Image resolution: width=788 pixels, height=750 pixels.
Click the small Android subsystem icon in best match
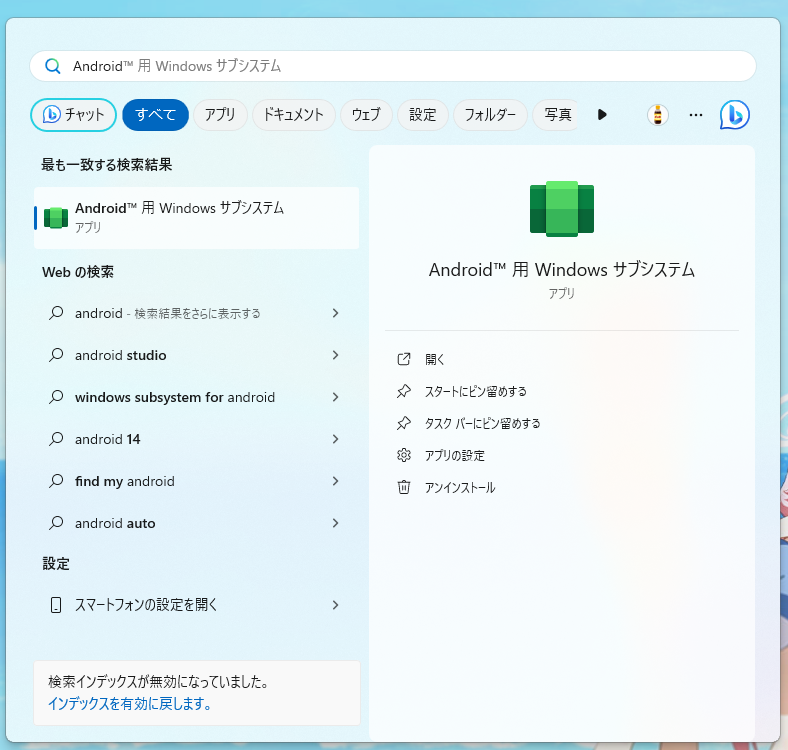tap(56, 218)
